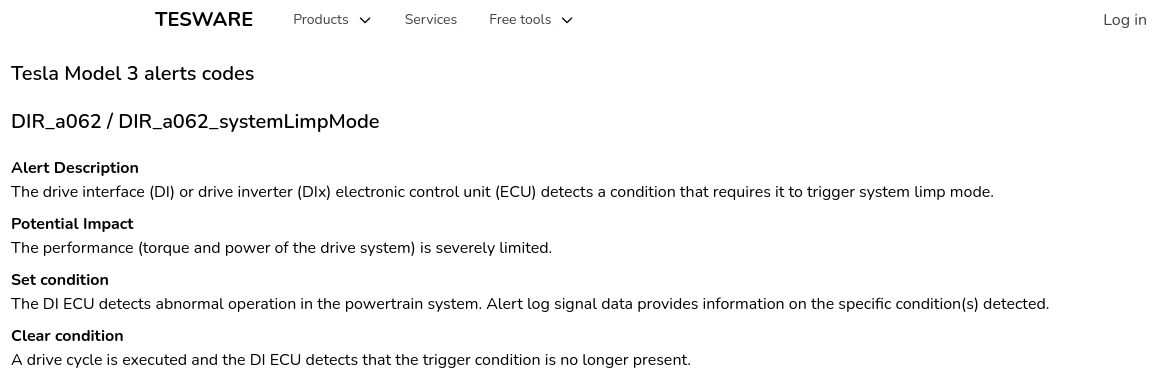
Task: Click the 'Set condition' label
Action: [60, 280]
